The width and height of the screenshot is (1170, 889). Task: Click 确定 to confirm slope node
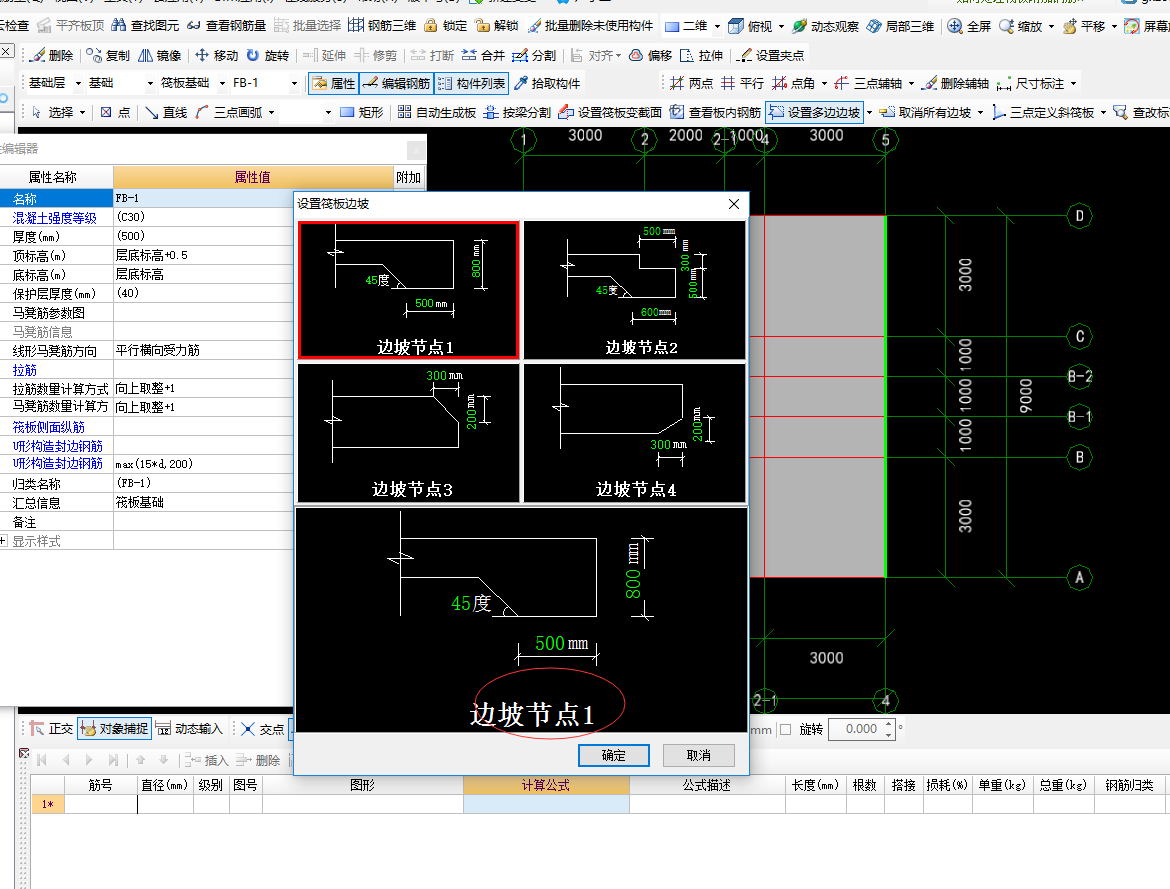point(613,755)
